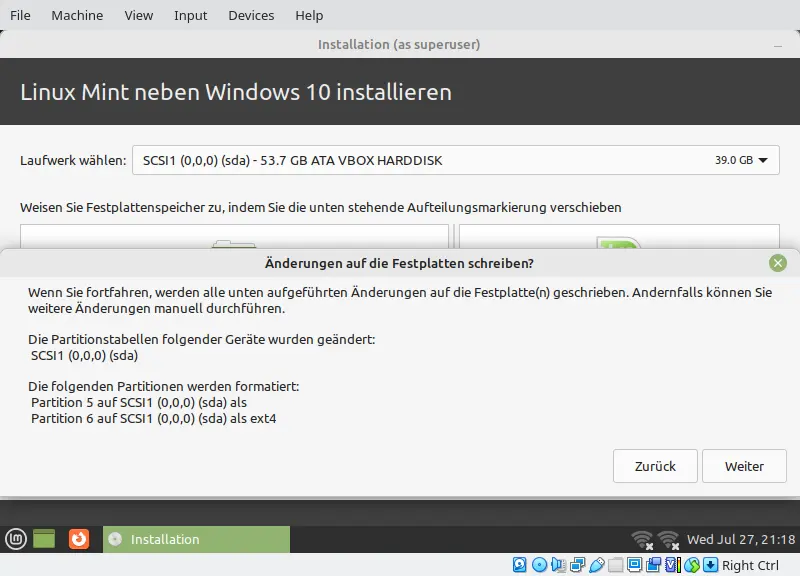The height and width of the screenshot is (576, 800).
Task: Click 'Partition 5 auf SCSI1 (0,0,0) (sda) als'
Action: (139, 402)
